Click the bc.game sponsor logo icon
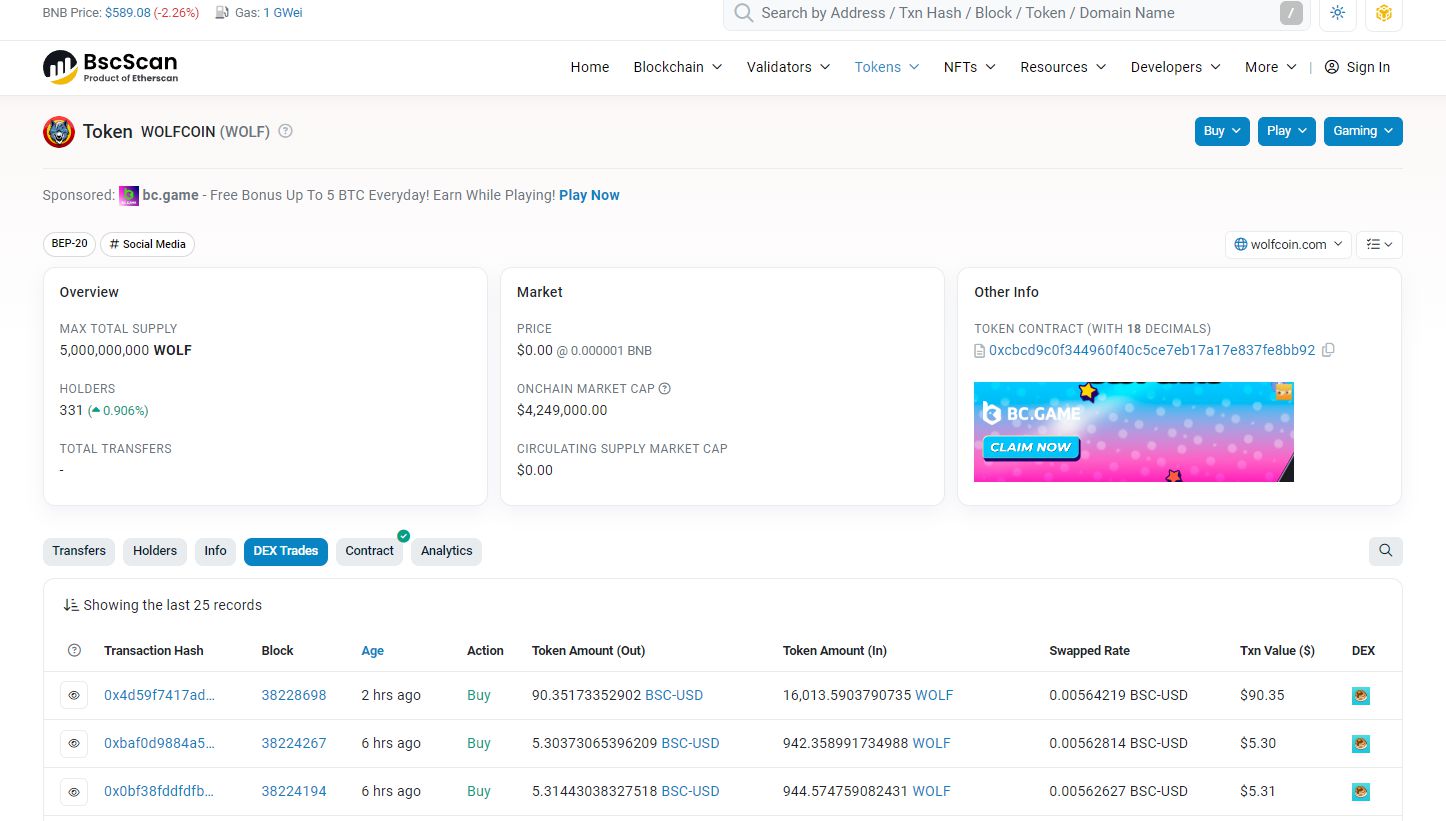Viewport: 1446px width, 821px height. pos(129,196)
